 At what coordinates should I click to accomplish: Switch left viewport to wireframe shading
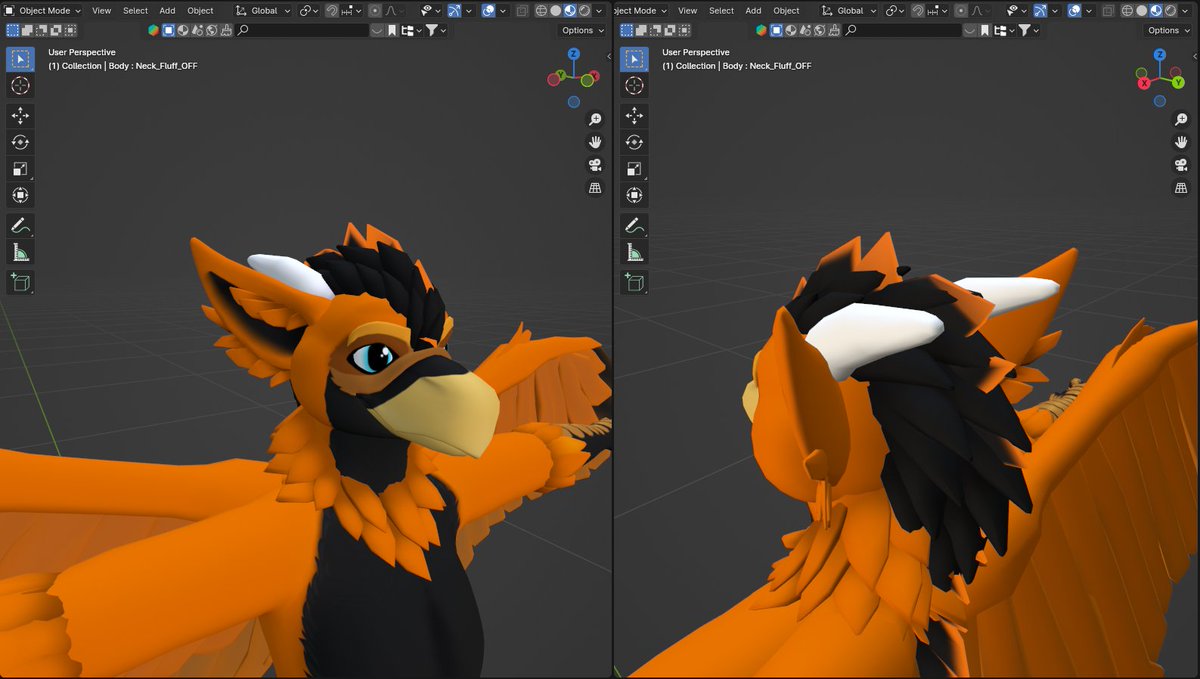coord(541,10)
